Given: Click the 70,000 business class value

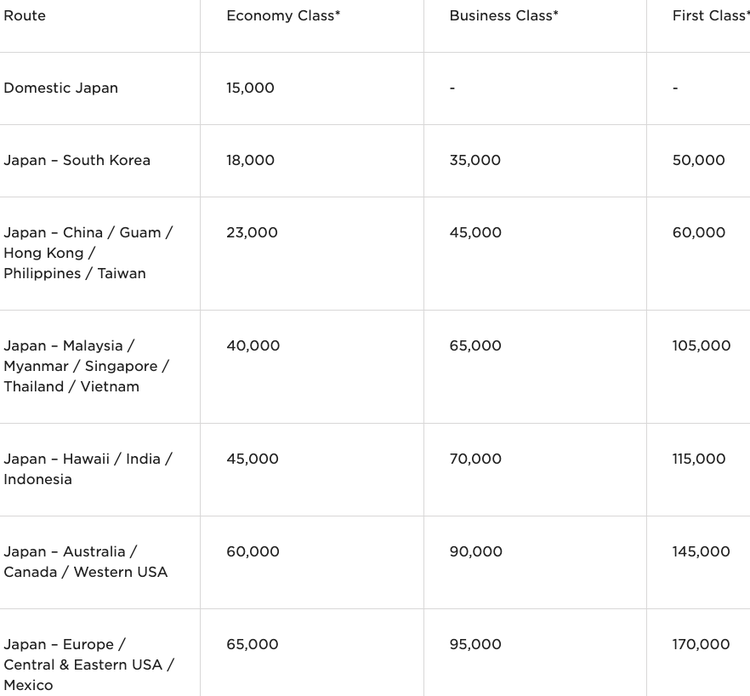Looking at the screenshot, I should point(475,459).
